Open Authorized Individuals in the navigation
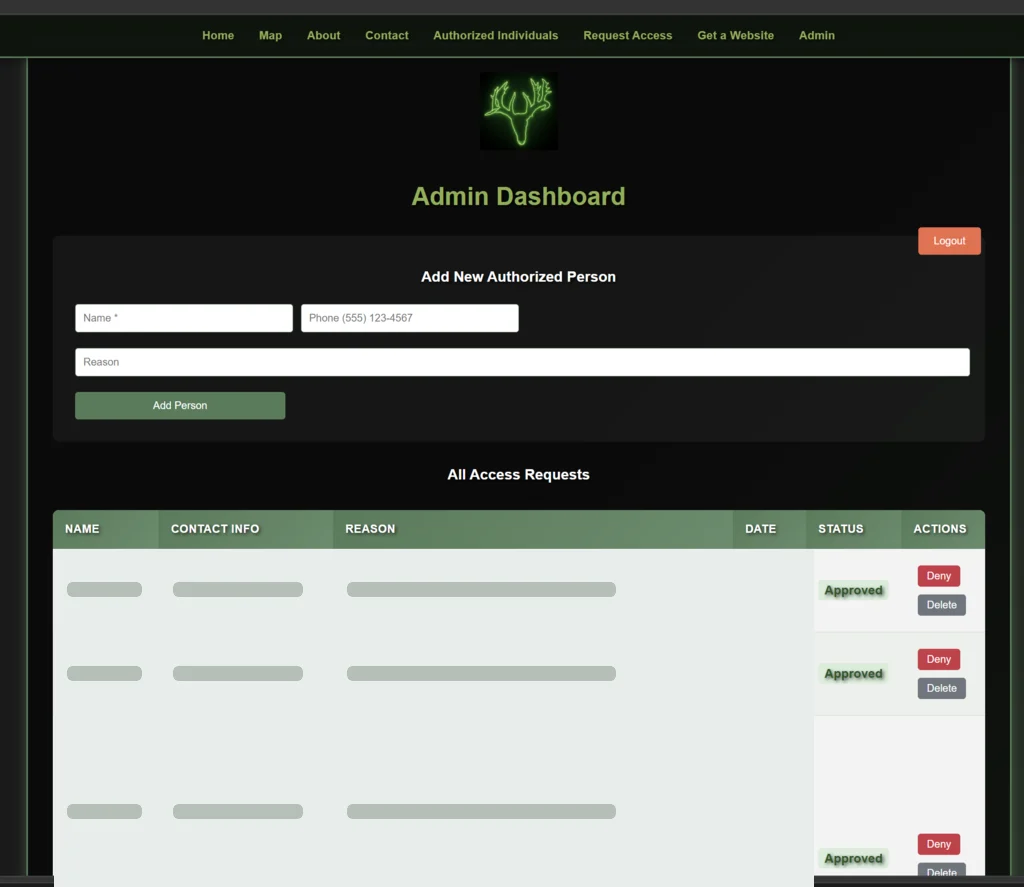This screenshot has height=887, width=1024. point(496,35)
